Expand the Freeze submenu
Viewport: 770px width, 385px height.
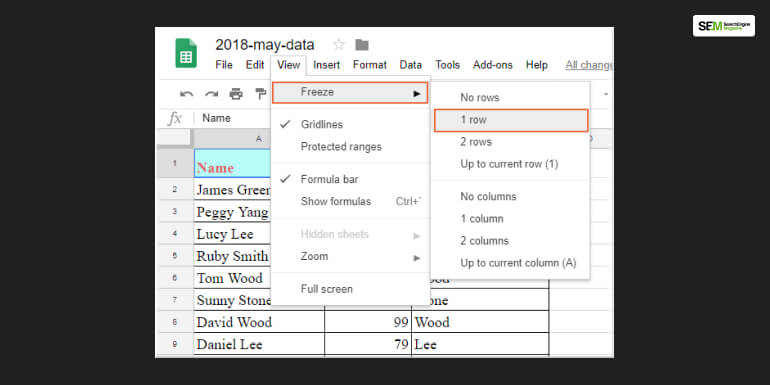click(x=350, y=92)
